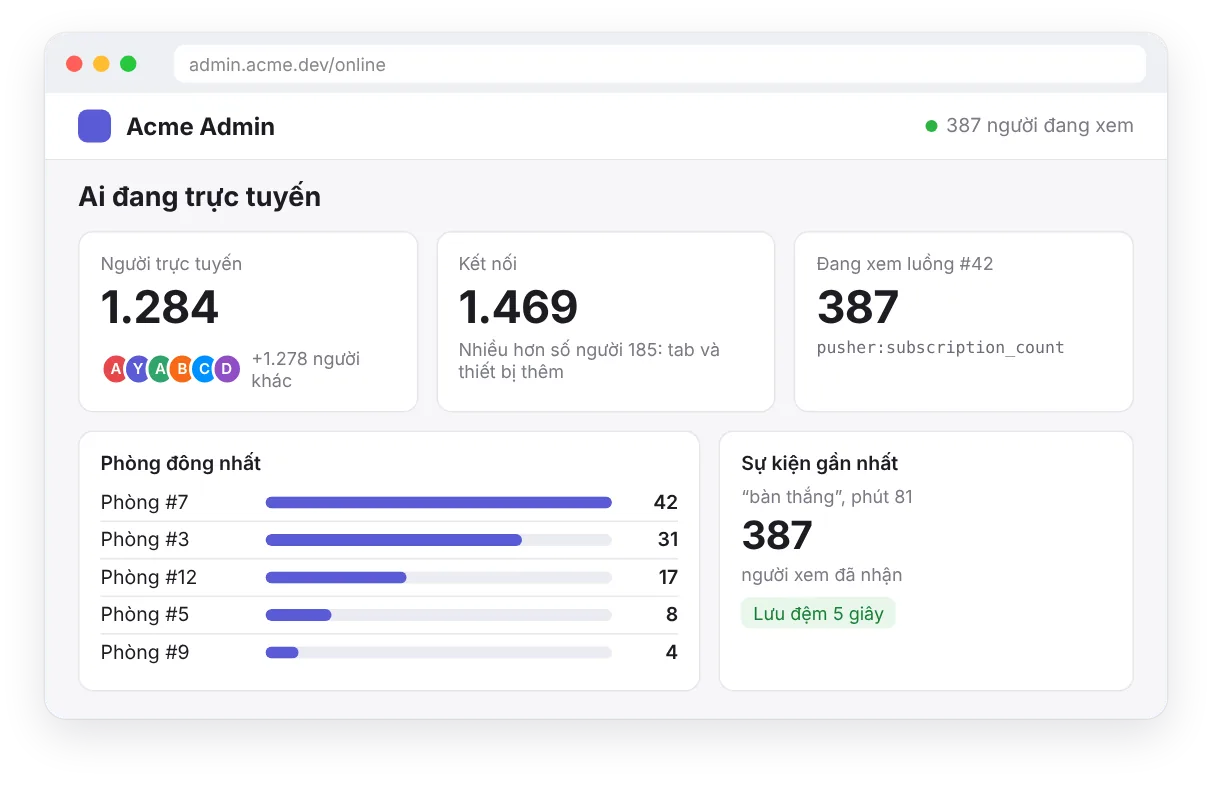Viewport: 1212px width, 785px height.
Task: Click "387 người đang xem" in header
Action: click(1040, 126)
